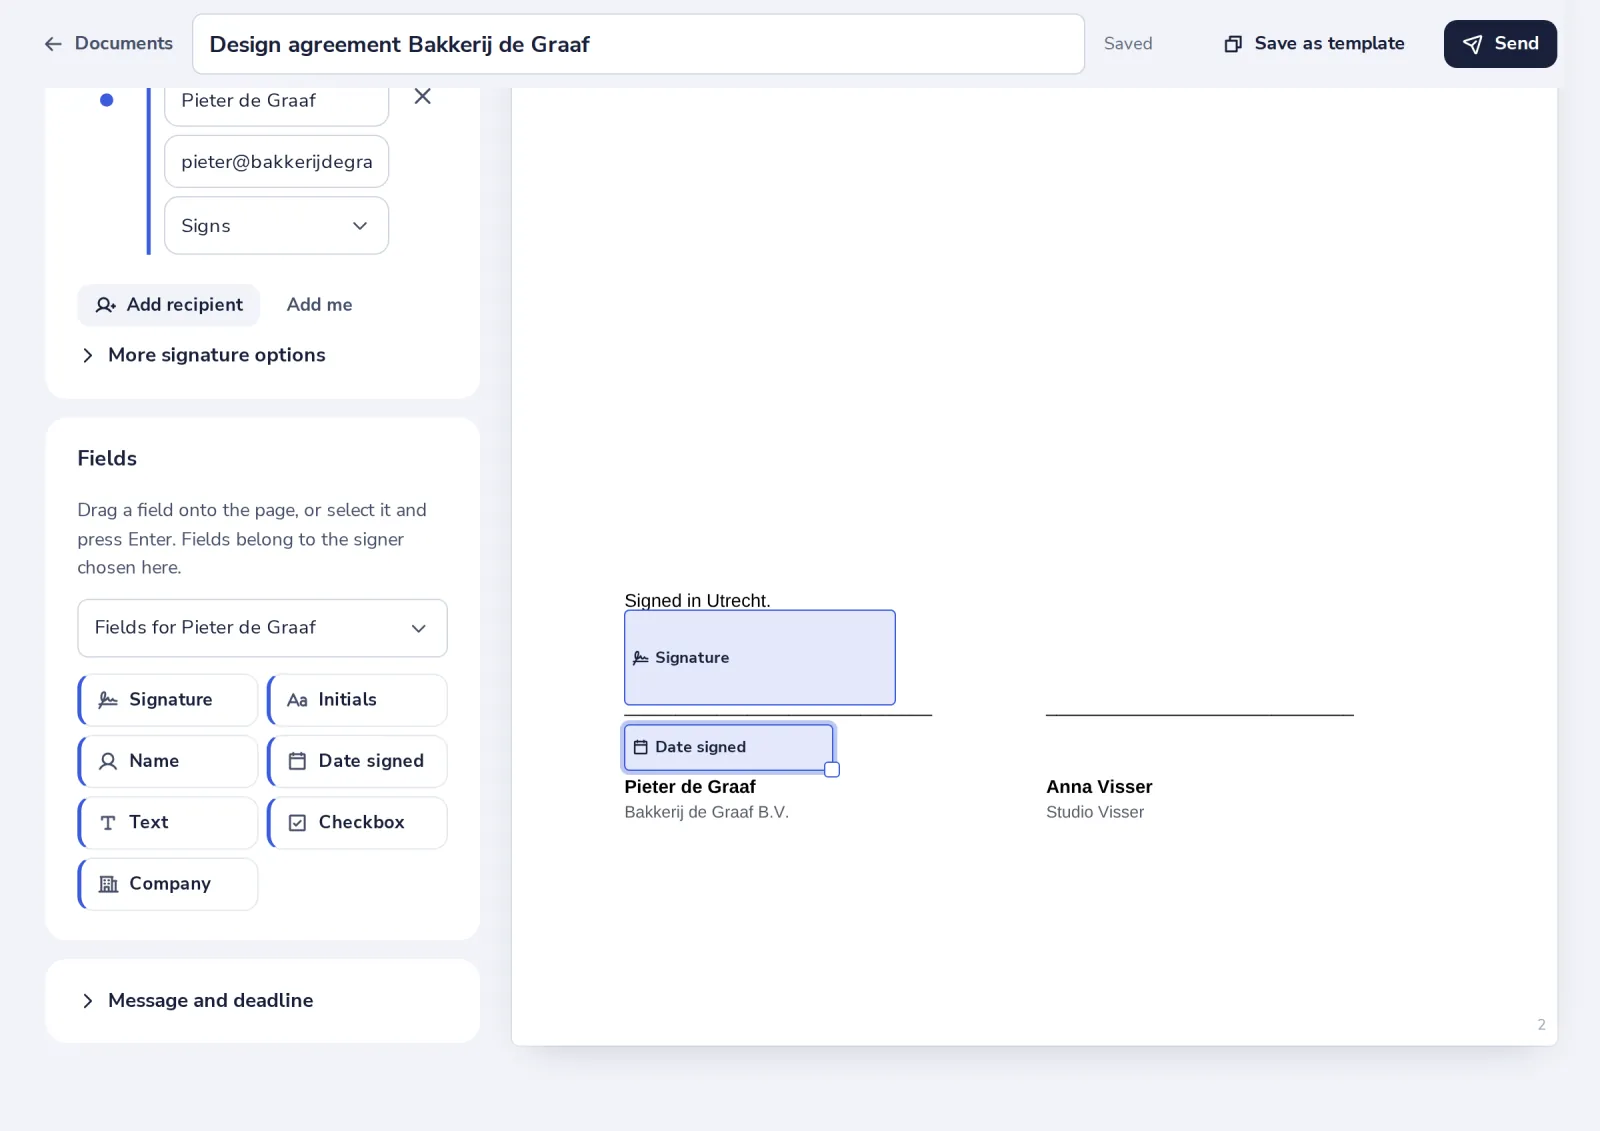Click the resize handle of Date signed field
Screen dimensions: 1600x1131
click(832, 770)
